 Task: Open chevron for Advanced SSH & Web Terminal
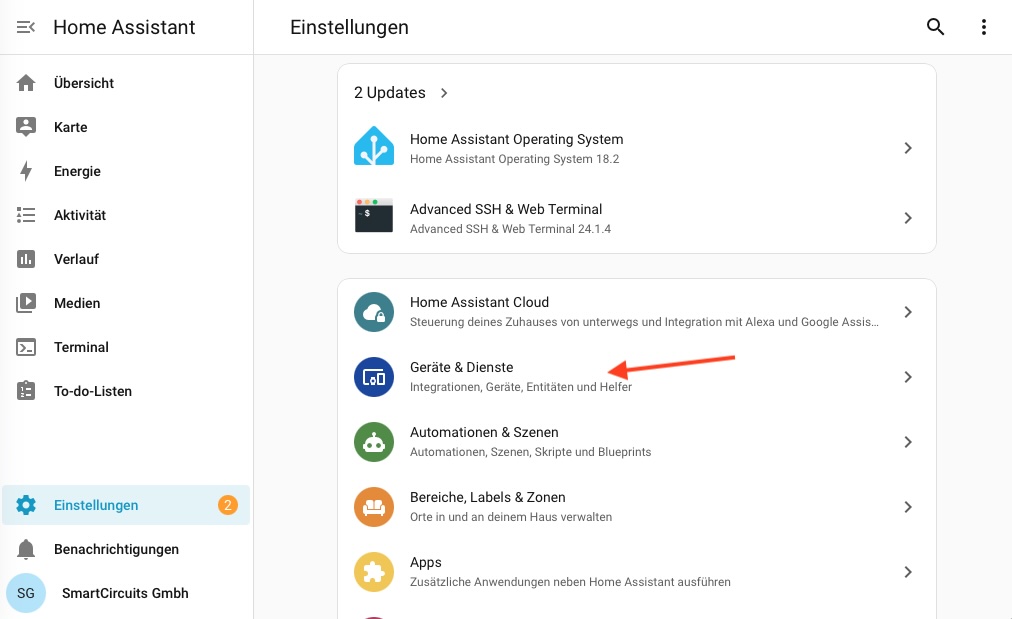[907, 218]
